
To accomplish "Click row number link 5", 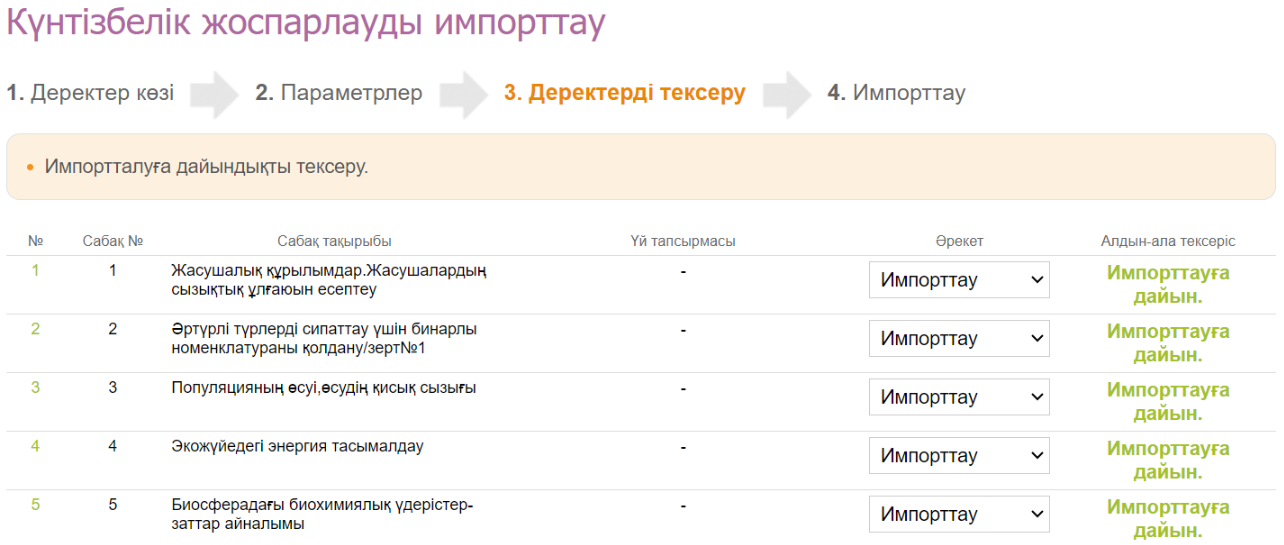I will click(x=35, y=505).
